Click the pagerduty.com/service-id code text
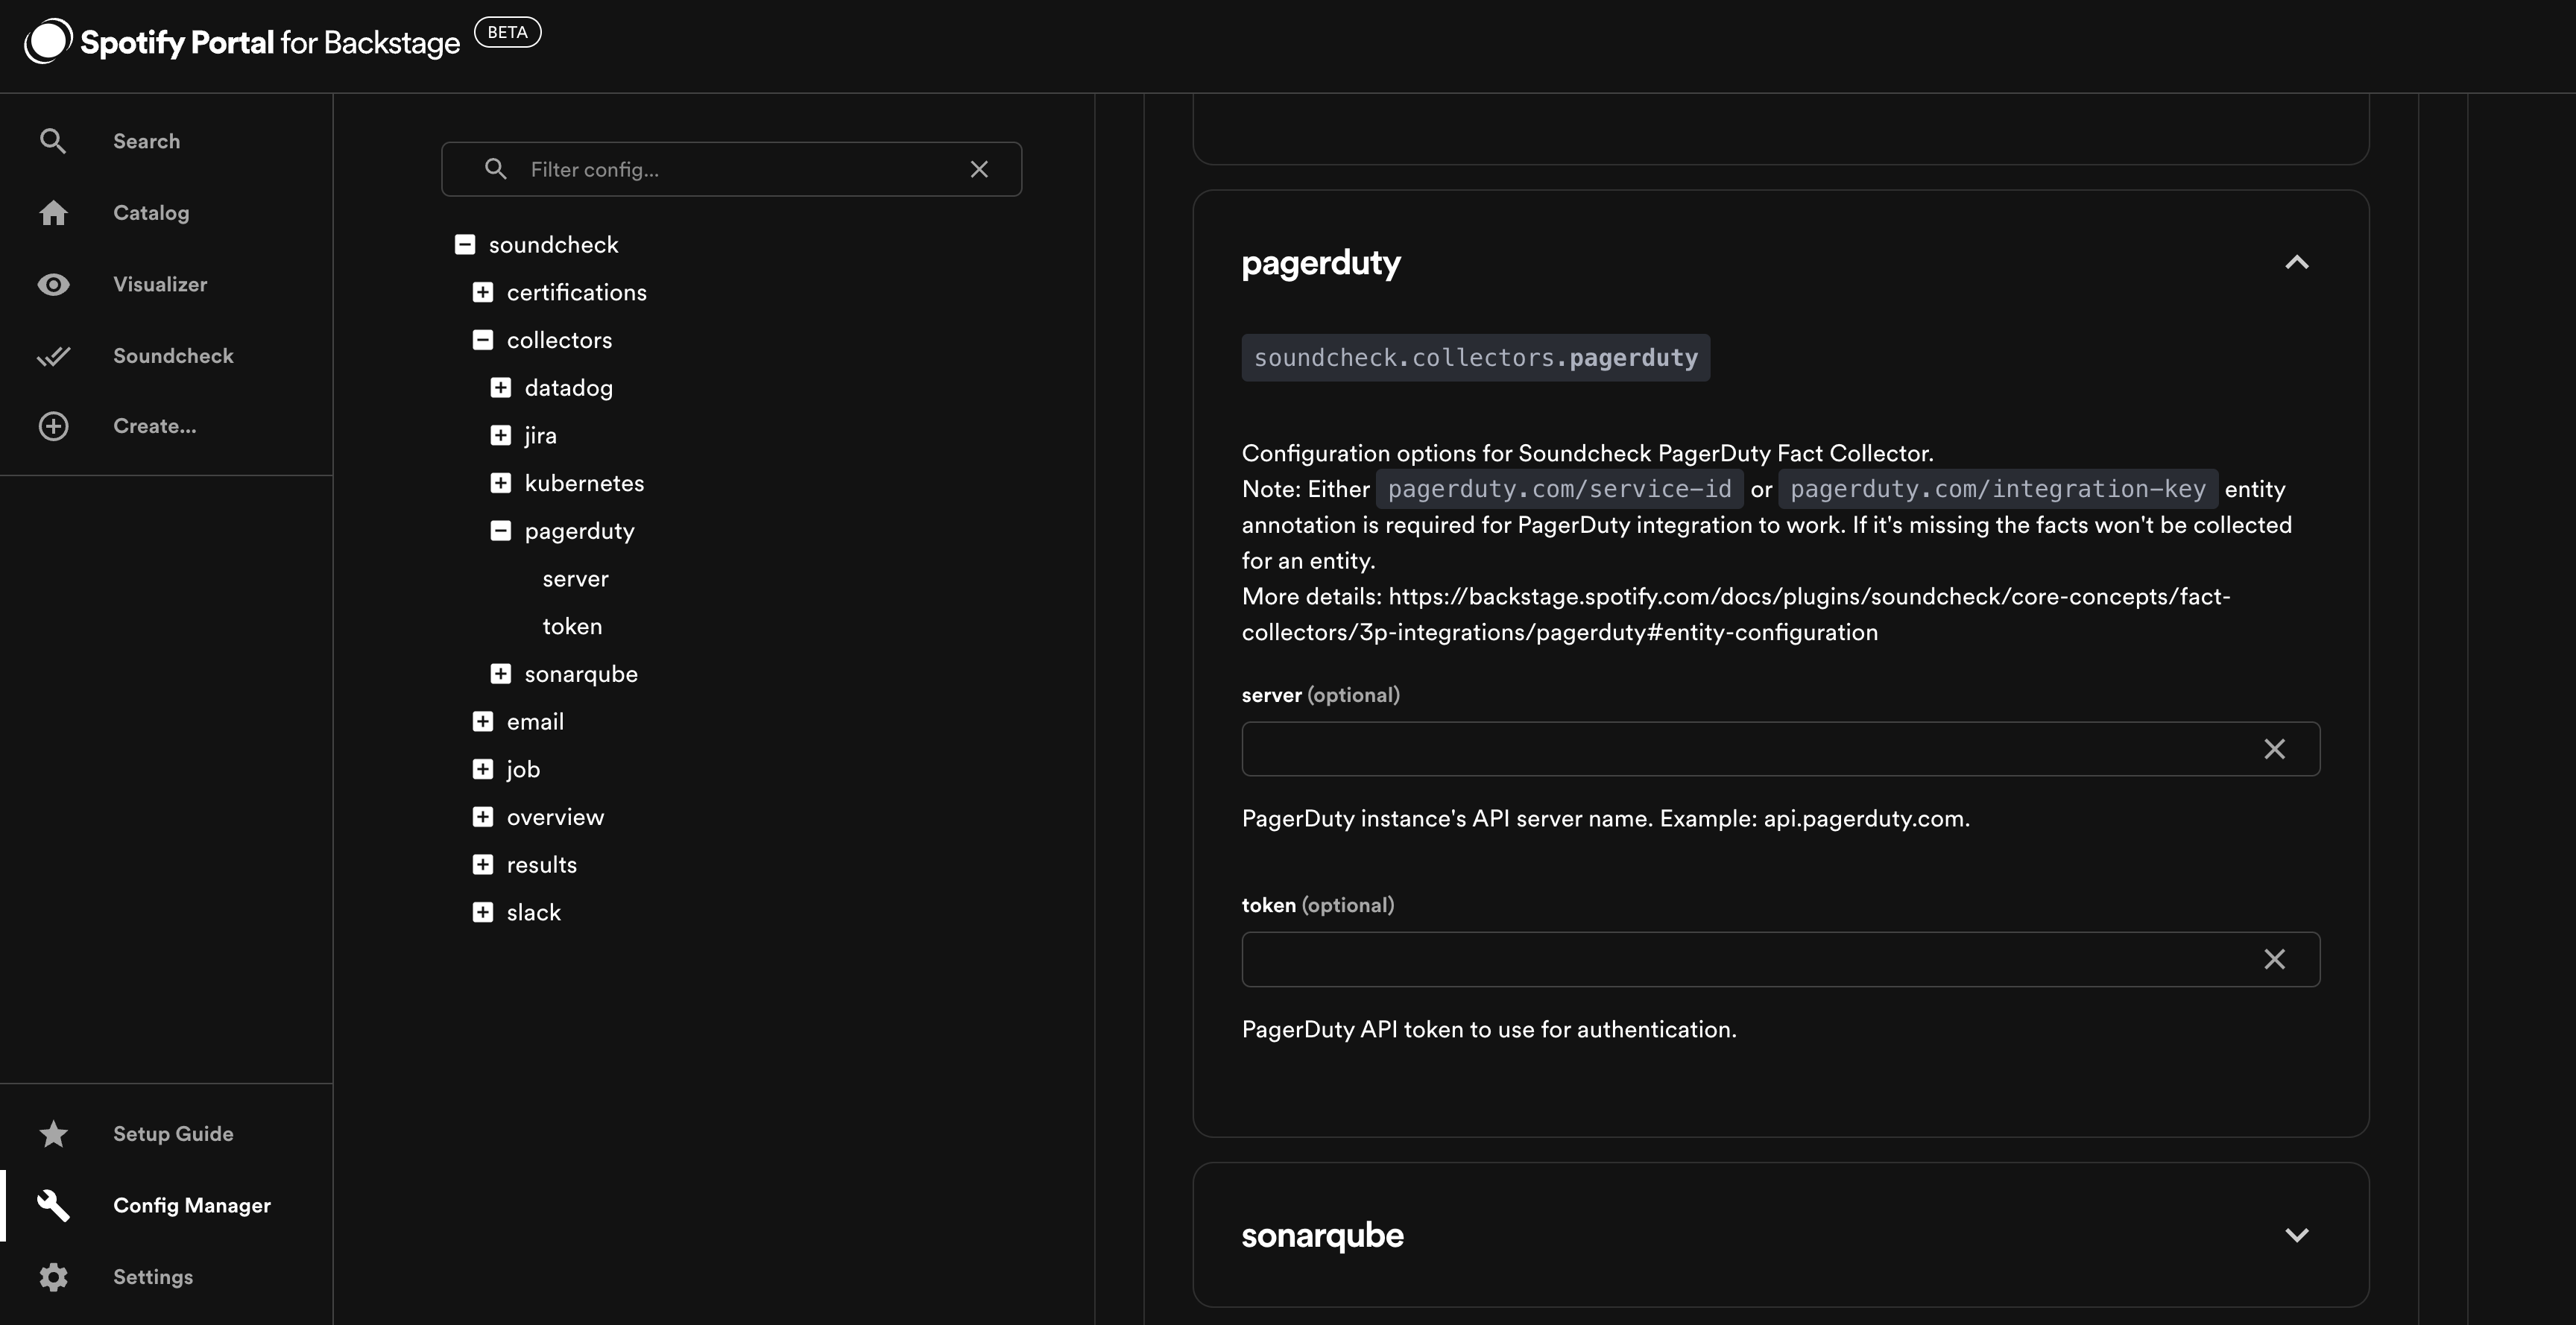 pos(1559,489)
